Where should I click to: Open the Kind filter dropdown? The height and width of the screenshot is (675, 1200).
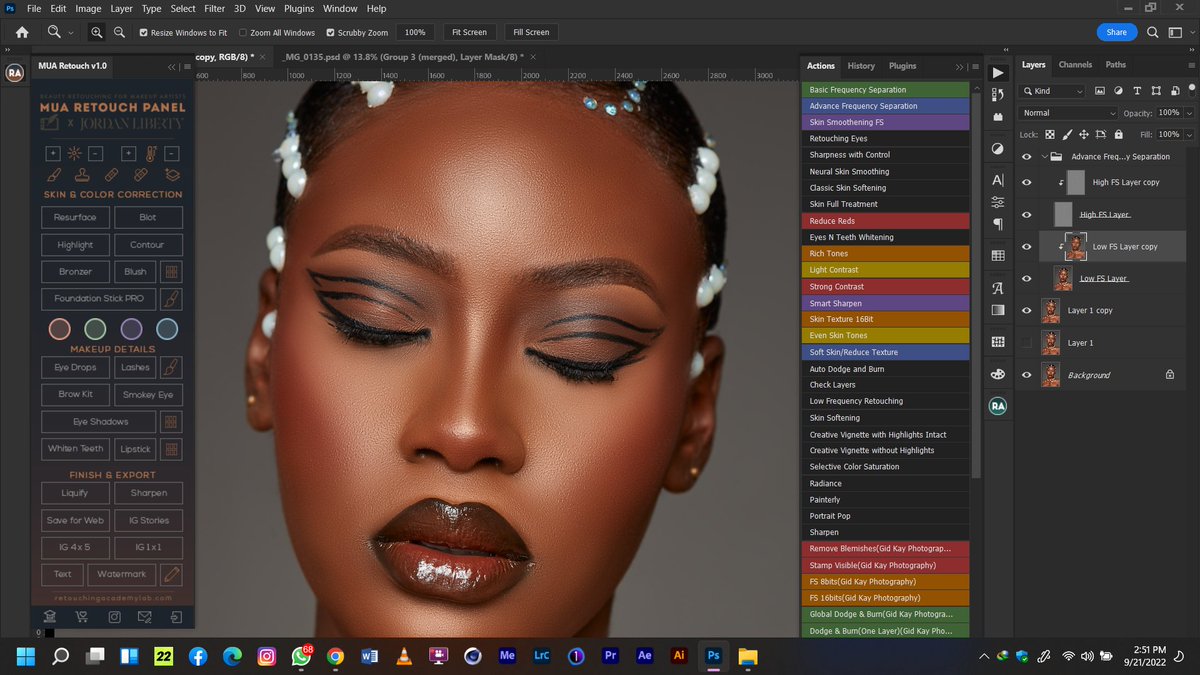tap(1052, 91)
